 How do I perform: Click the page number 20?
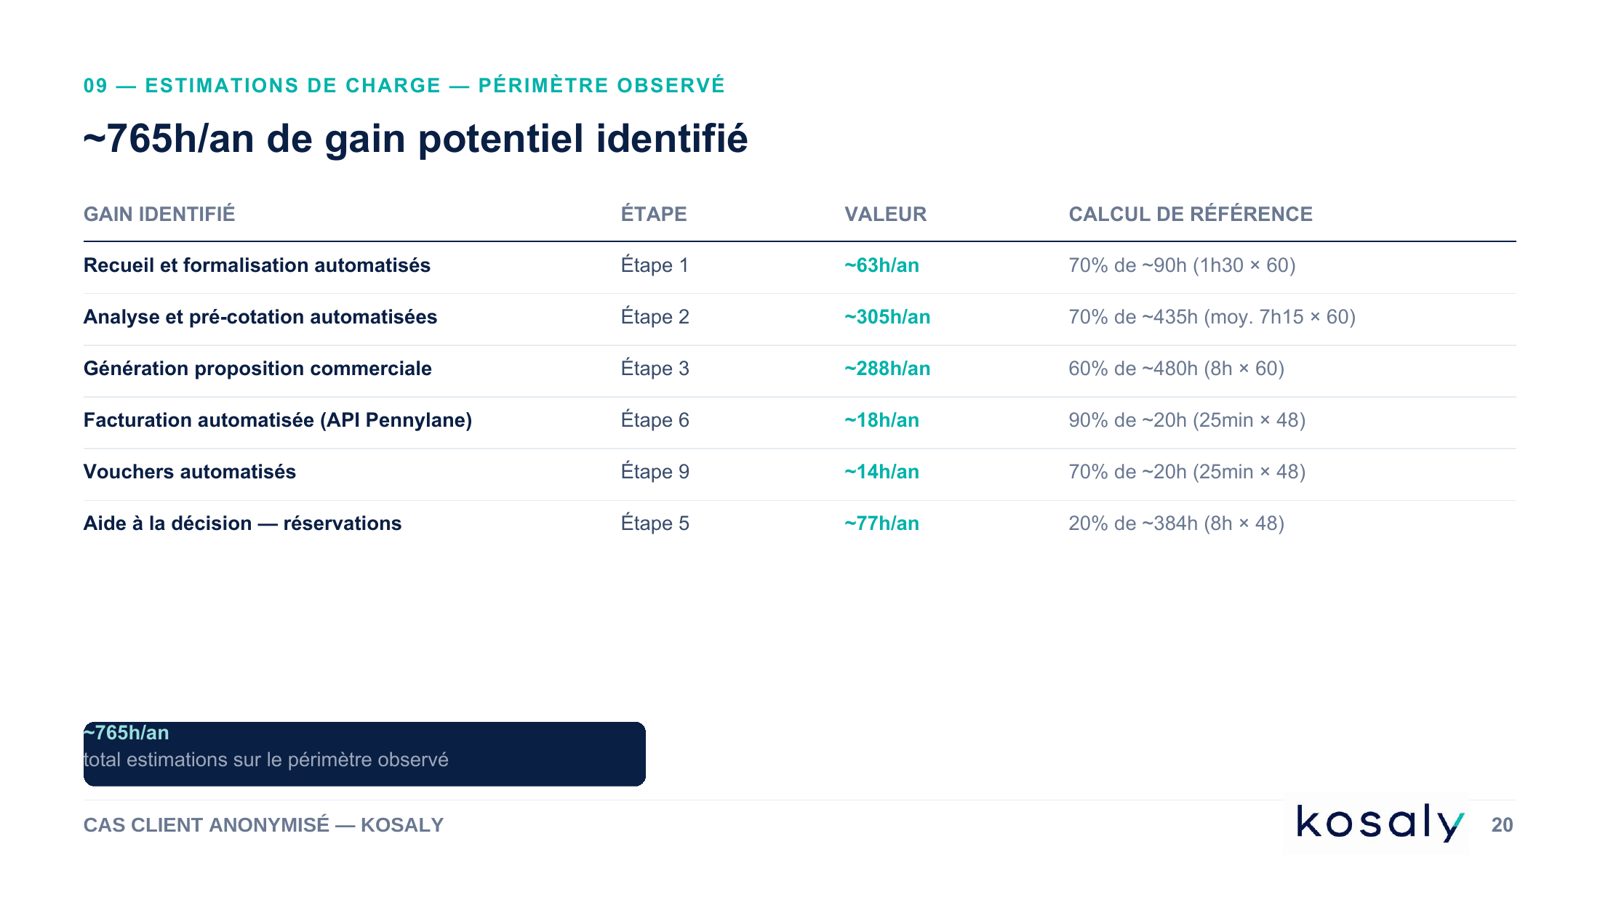(1502, 825)
